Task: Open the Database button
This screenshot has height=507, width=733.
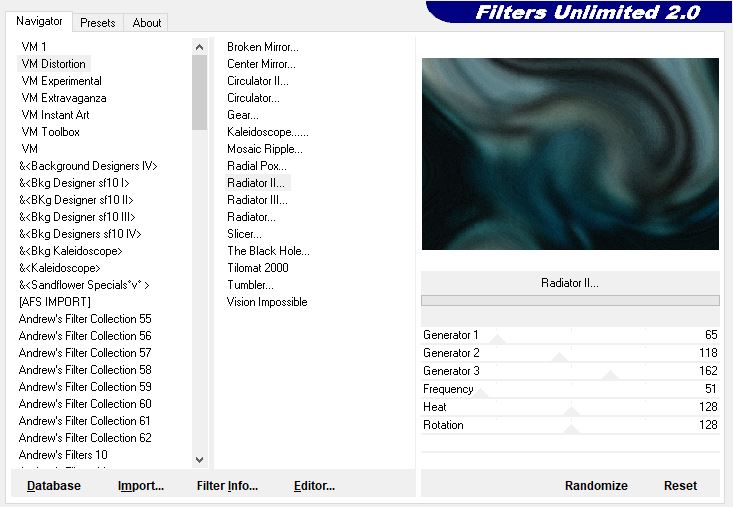Action: coord(54,486)
